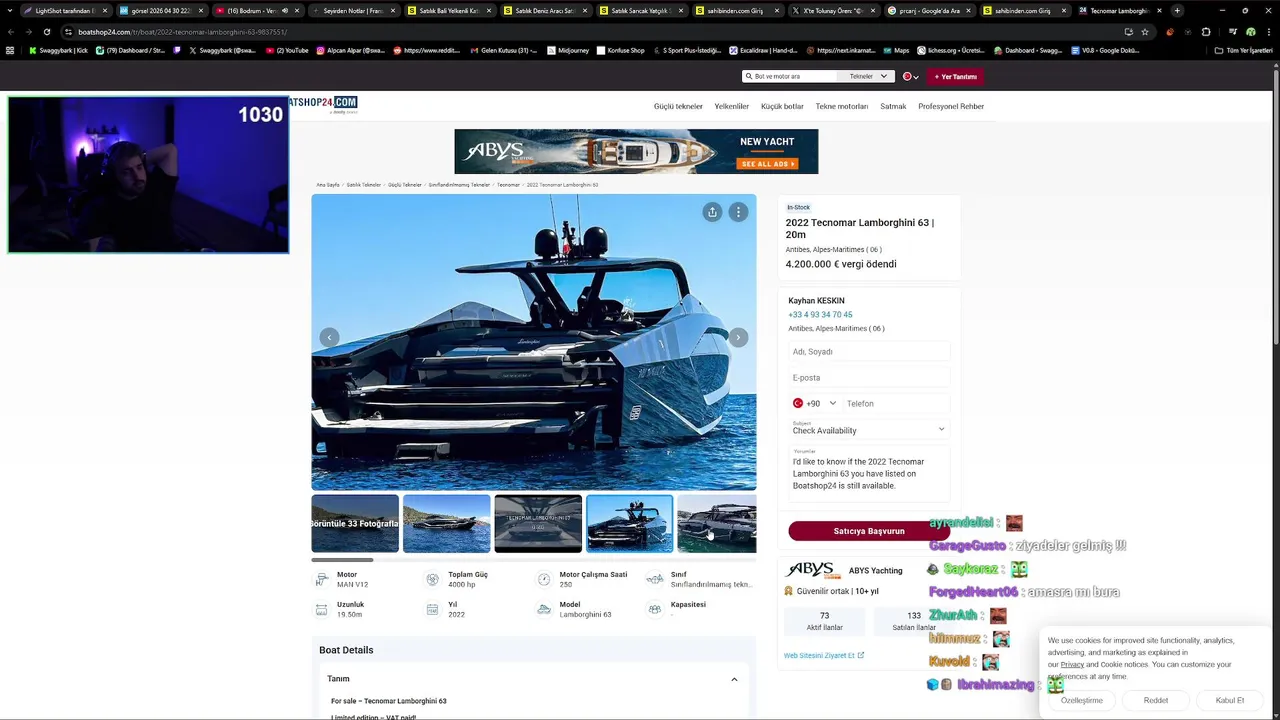This screenshot has height=720, width=1280.
Task: Click Kabul Et on cookie banner
Action: point(1230,700)
